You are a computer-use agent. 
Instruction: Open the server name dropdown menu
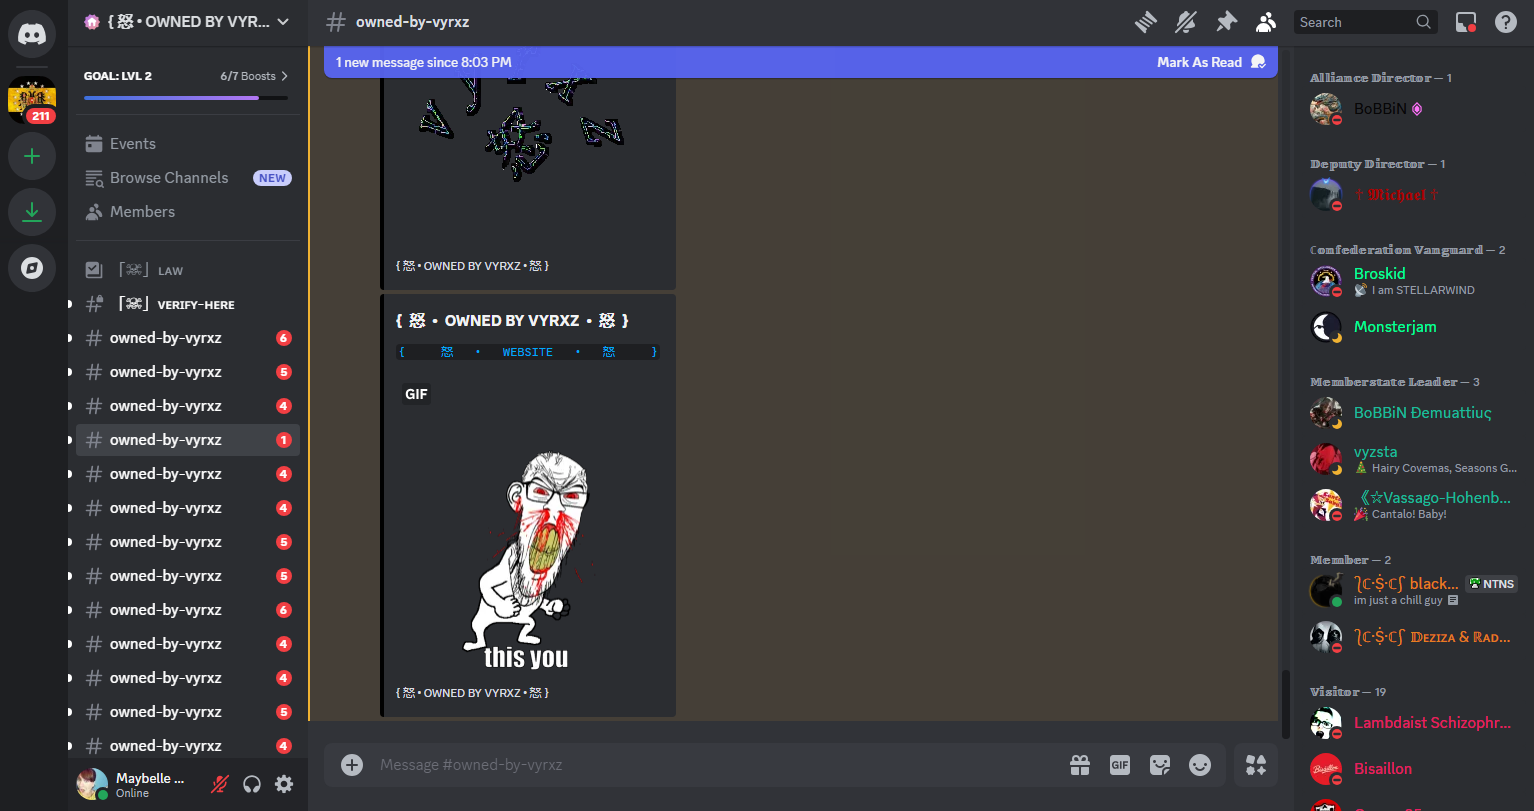283,22
